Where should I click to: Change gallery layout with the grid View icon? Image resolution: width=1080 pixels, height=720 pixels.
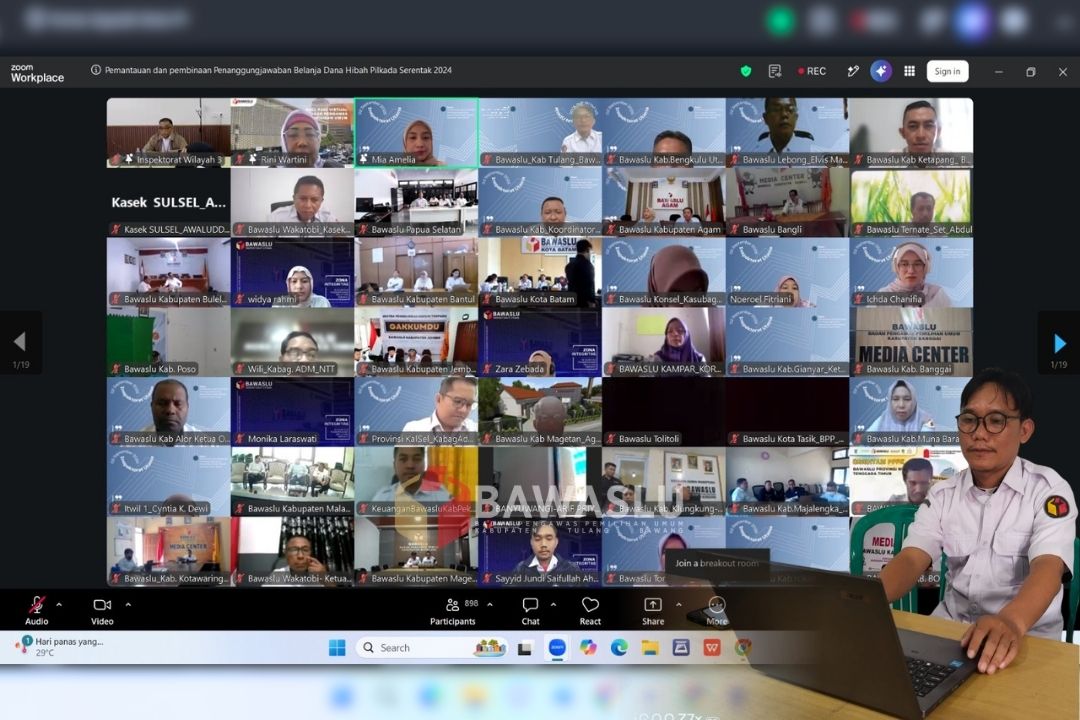pos(909,71)
